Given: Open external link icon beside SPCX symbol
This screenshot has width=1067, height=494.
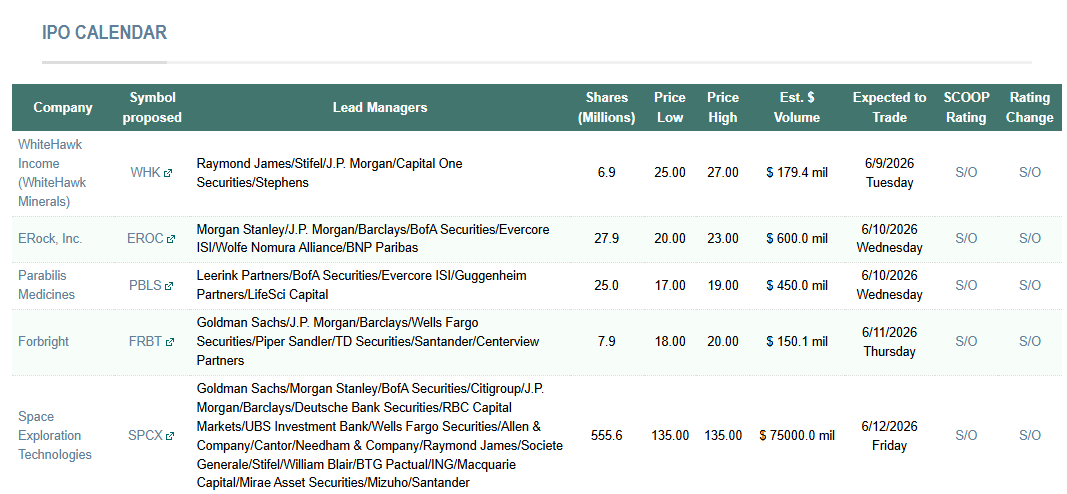Looking at the screenshot, I should [x=169, y=435].
